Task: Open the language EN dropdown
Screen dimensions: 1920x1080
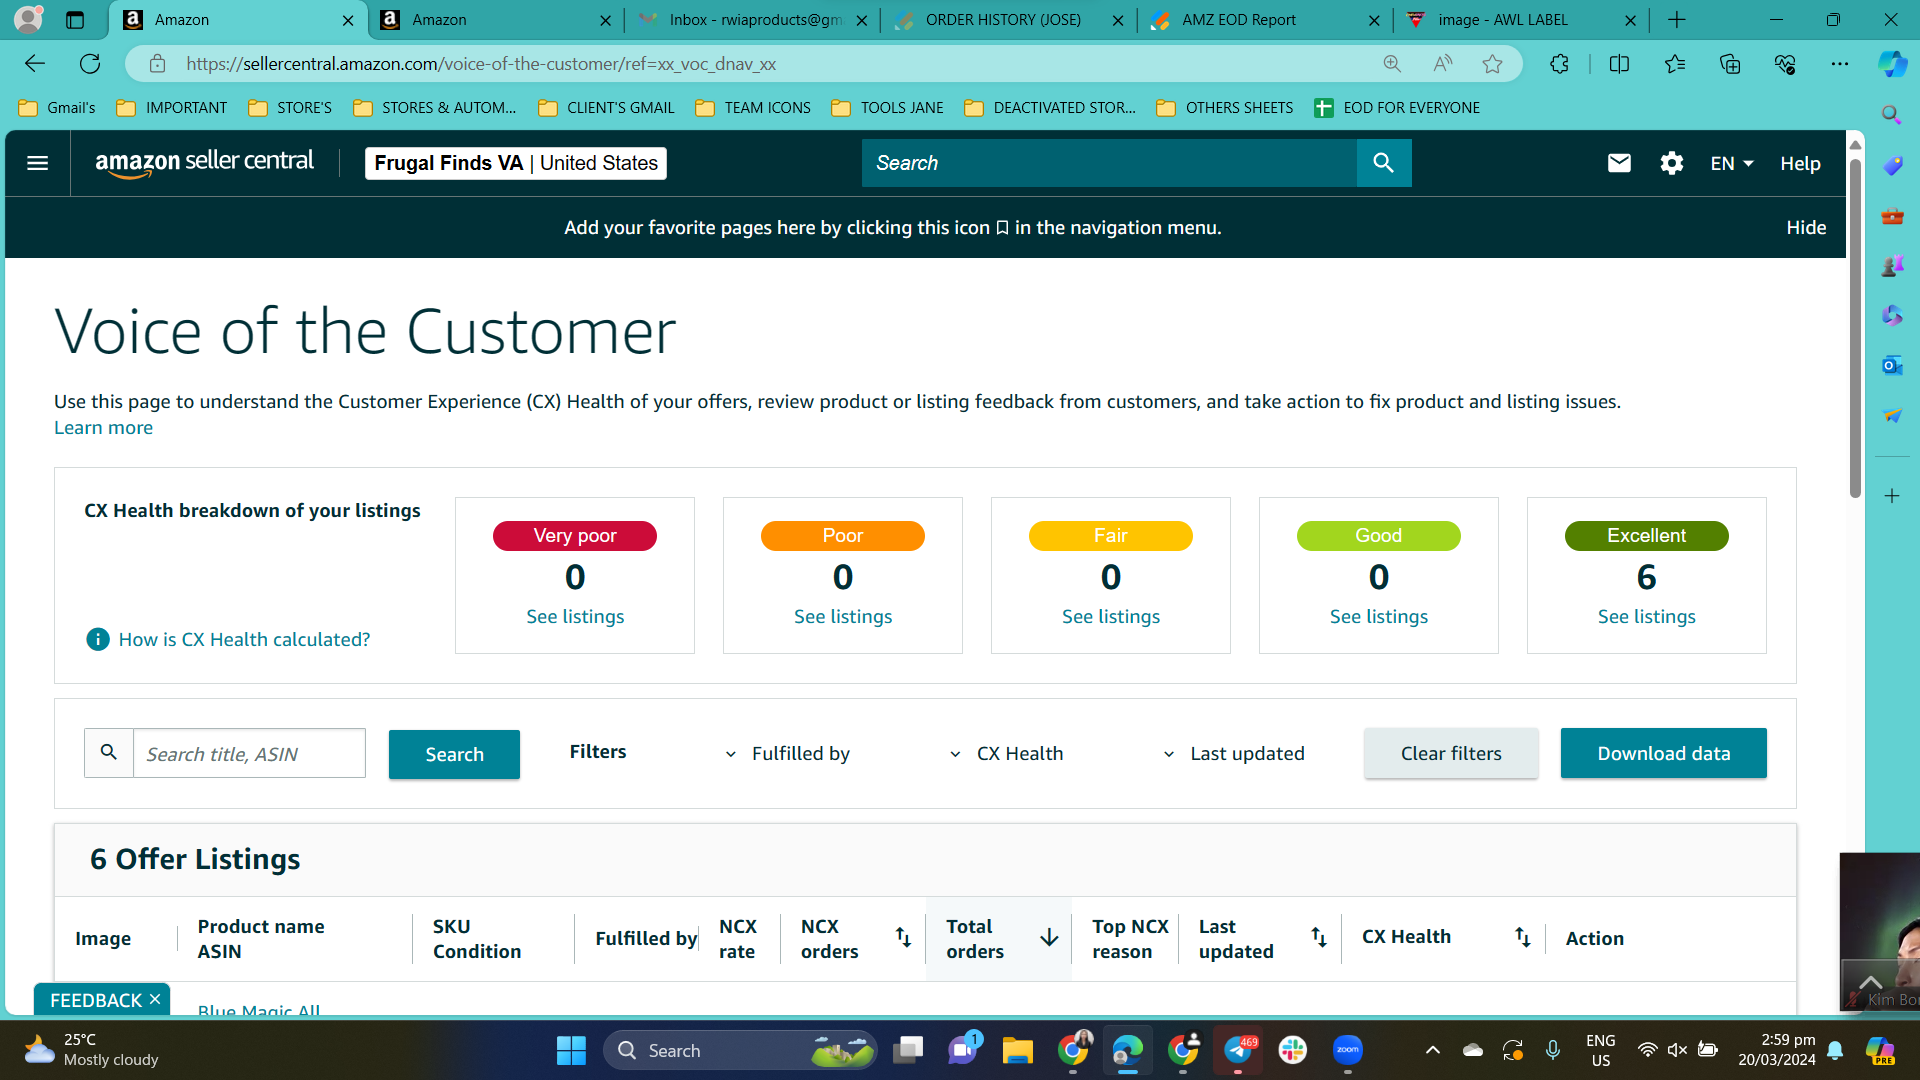Action: pos(1732,163)
